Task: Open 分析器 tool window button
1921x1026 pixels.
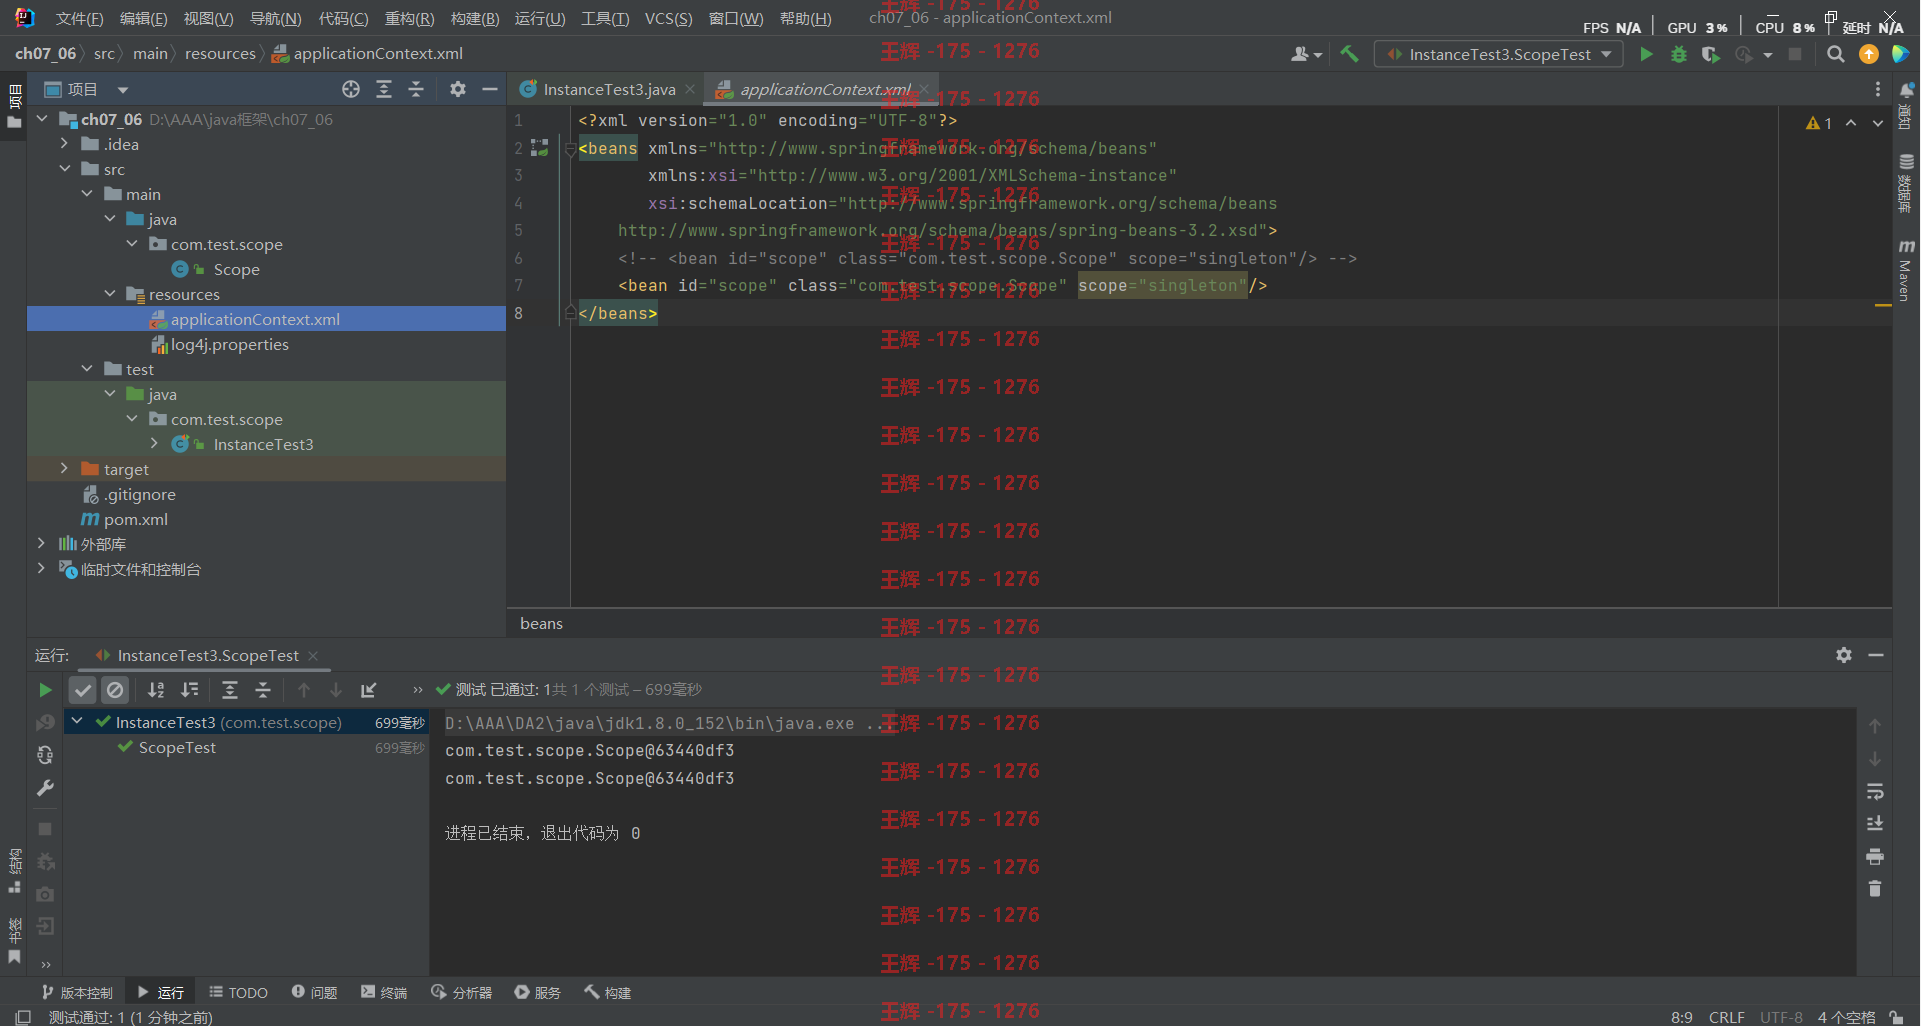Action: 462,992
